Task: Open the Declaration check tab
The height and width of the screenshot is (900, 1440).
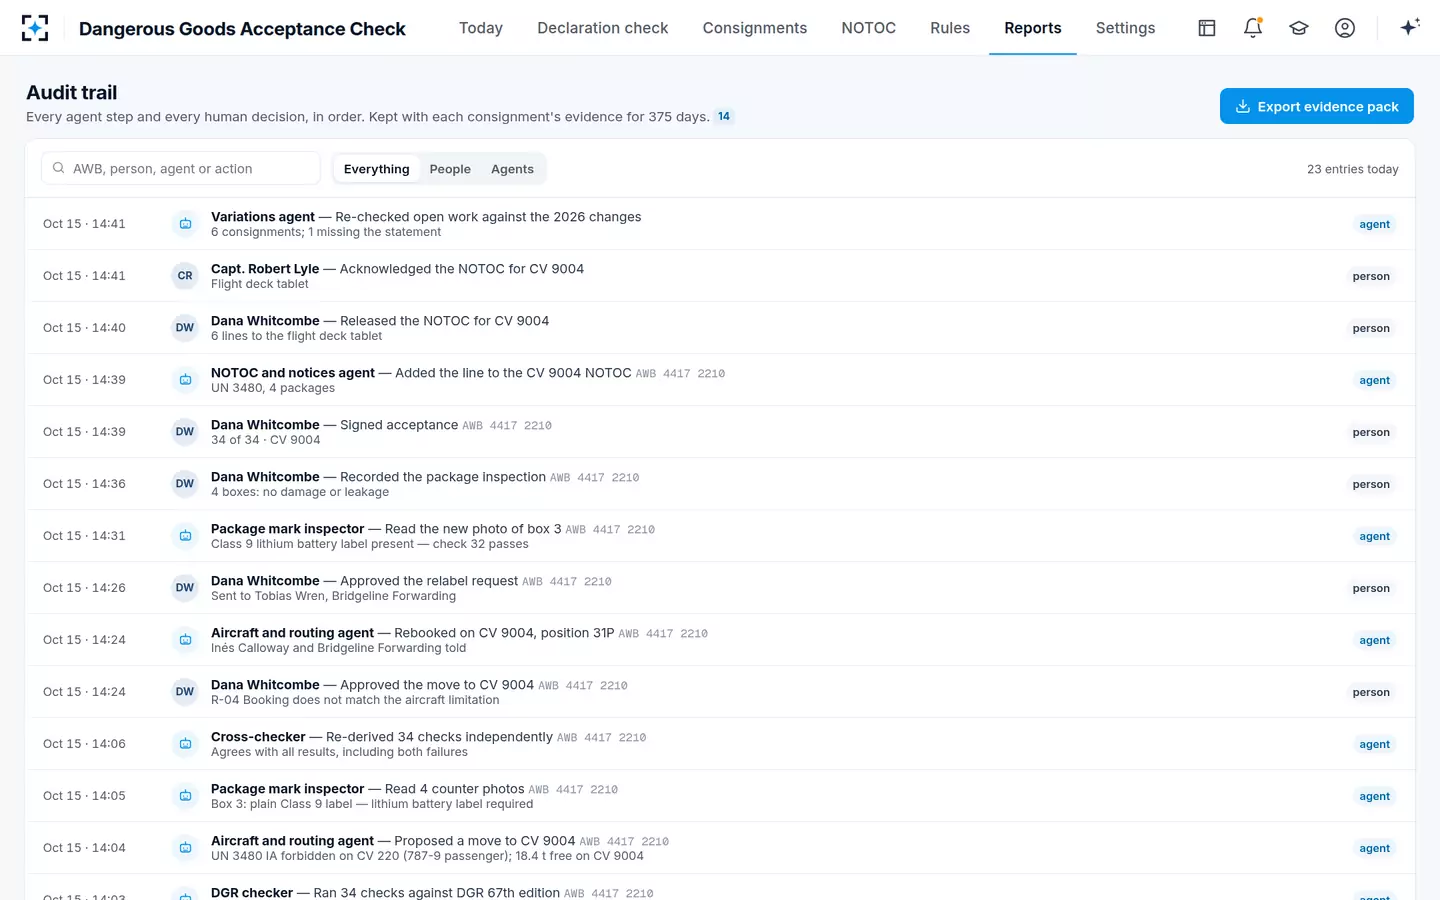Action: pos(603,28)
